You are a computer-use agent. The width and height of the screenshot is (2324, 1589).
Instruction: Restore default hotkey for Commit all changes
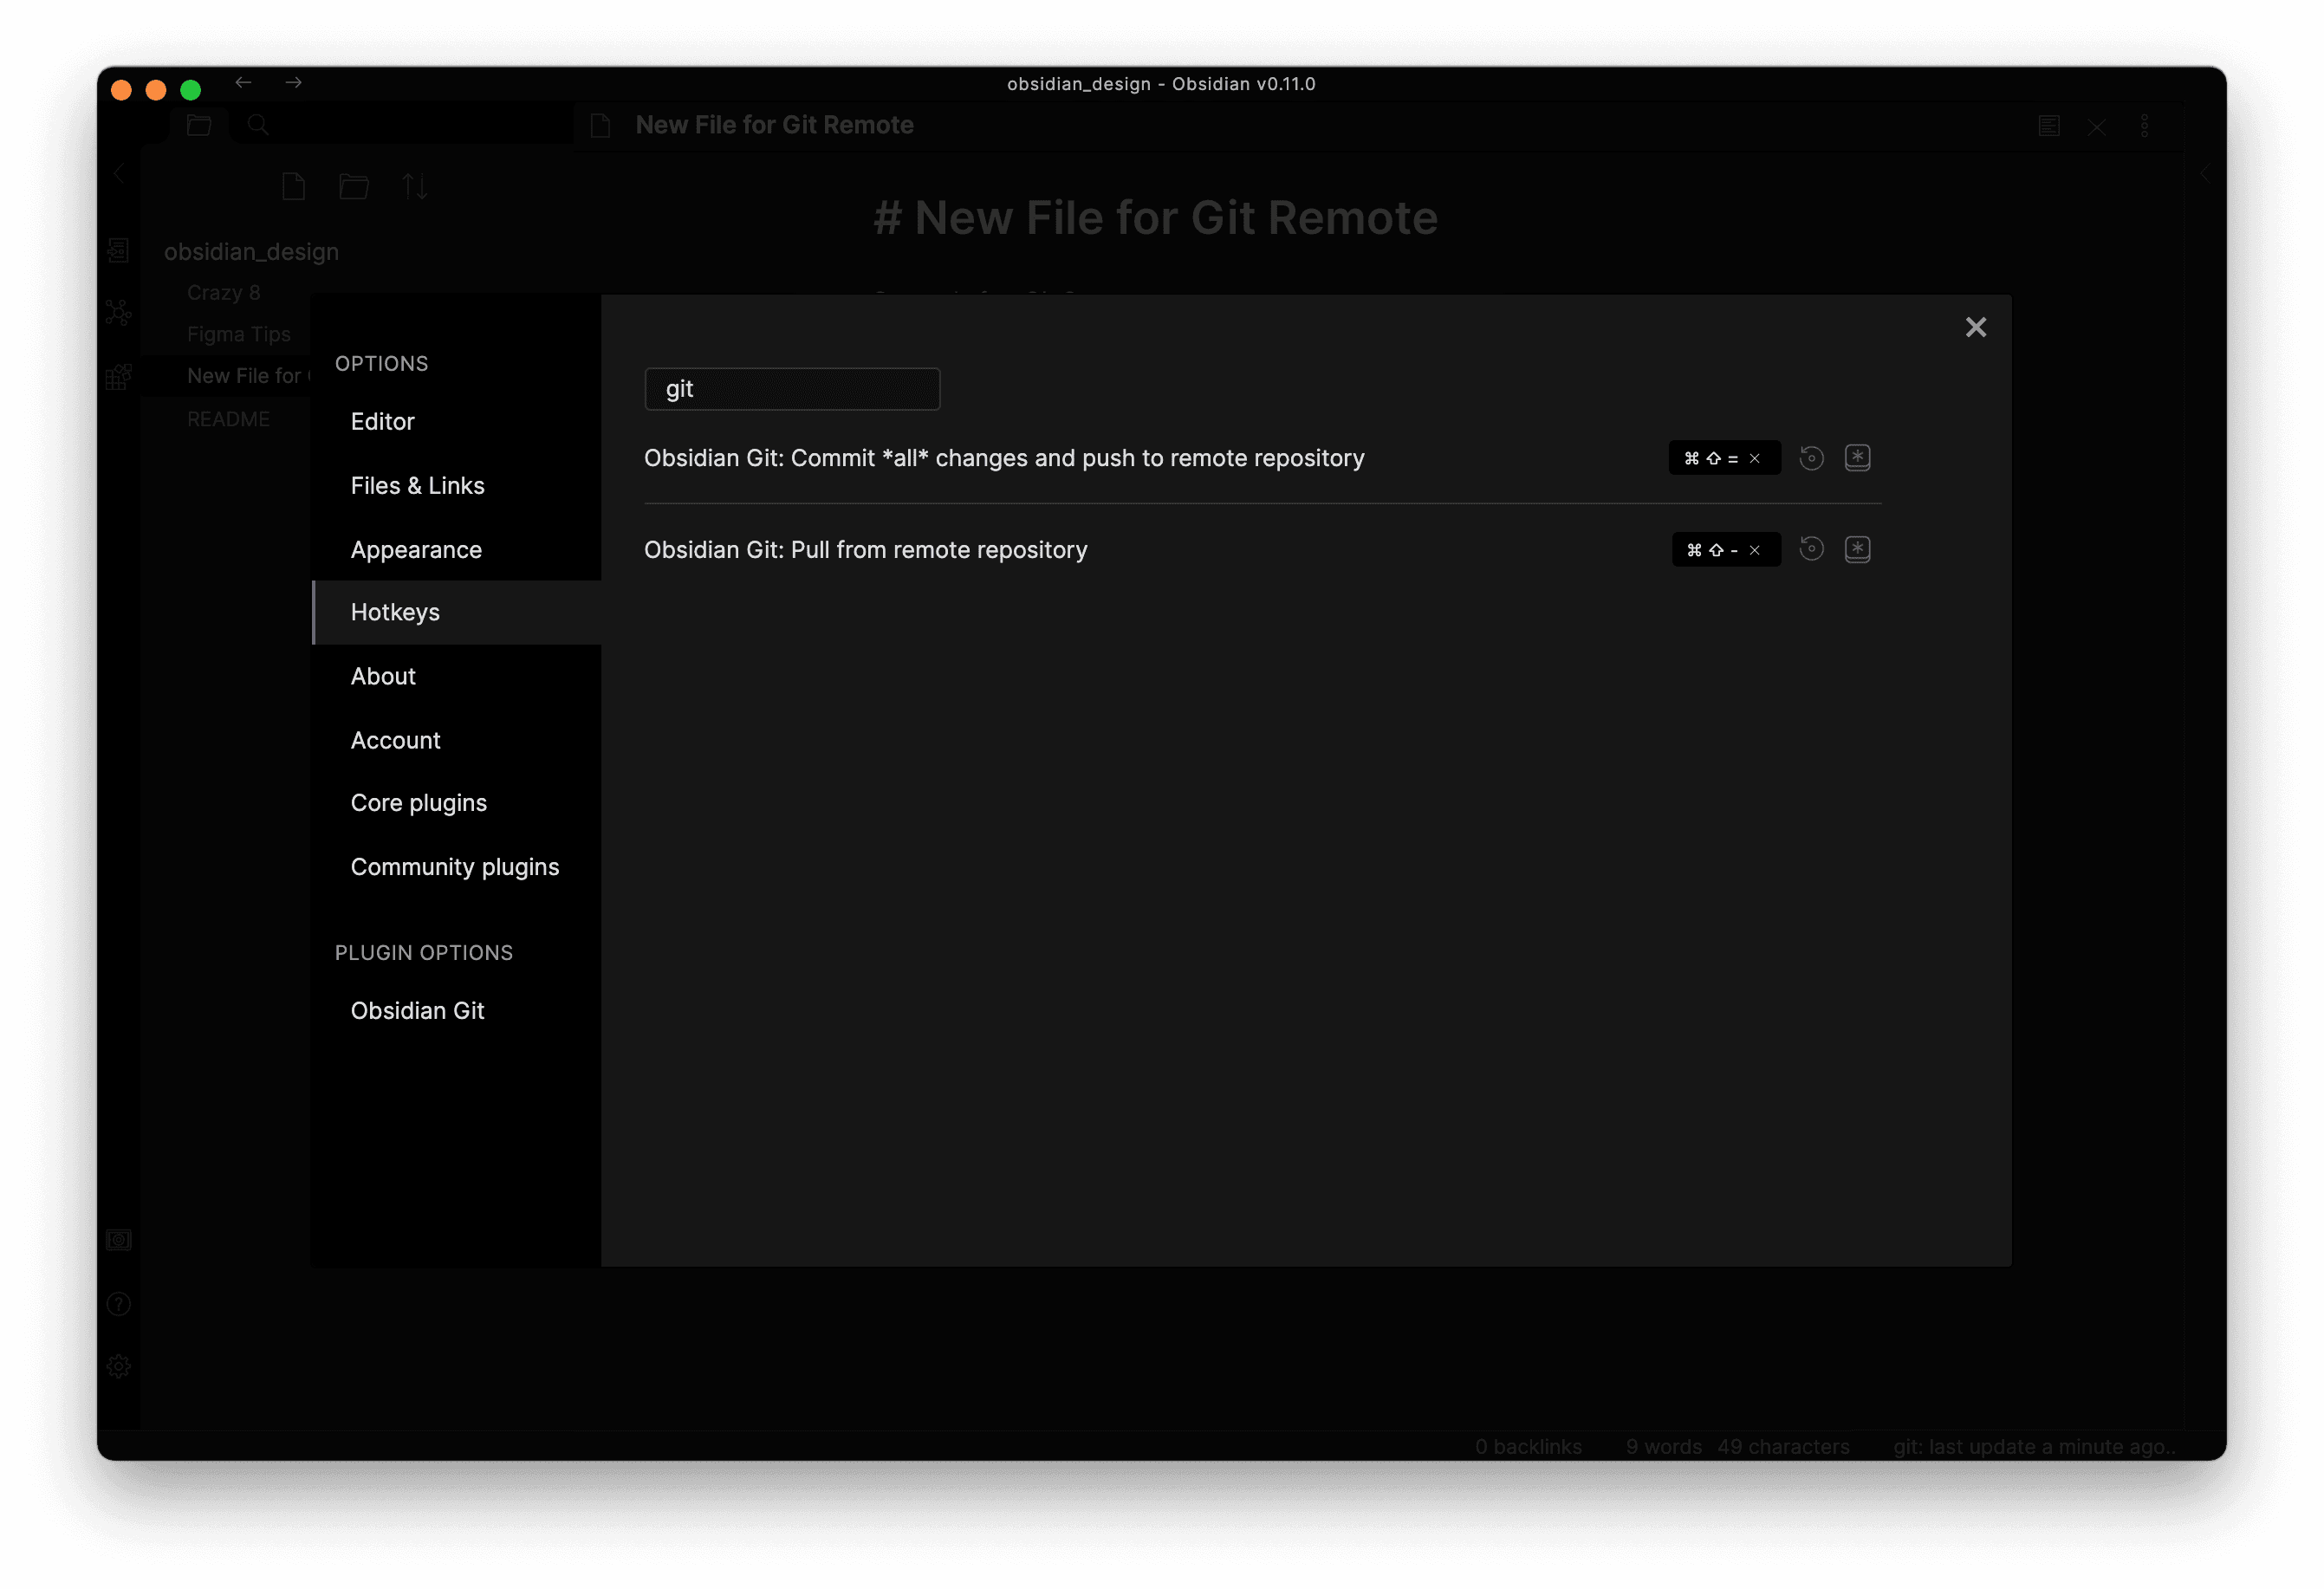(1811, 458)
